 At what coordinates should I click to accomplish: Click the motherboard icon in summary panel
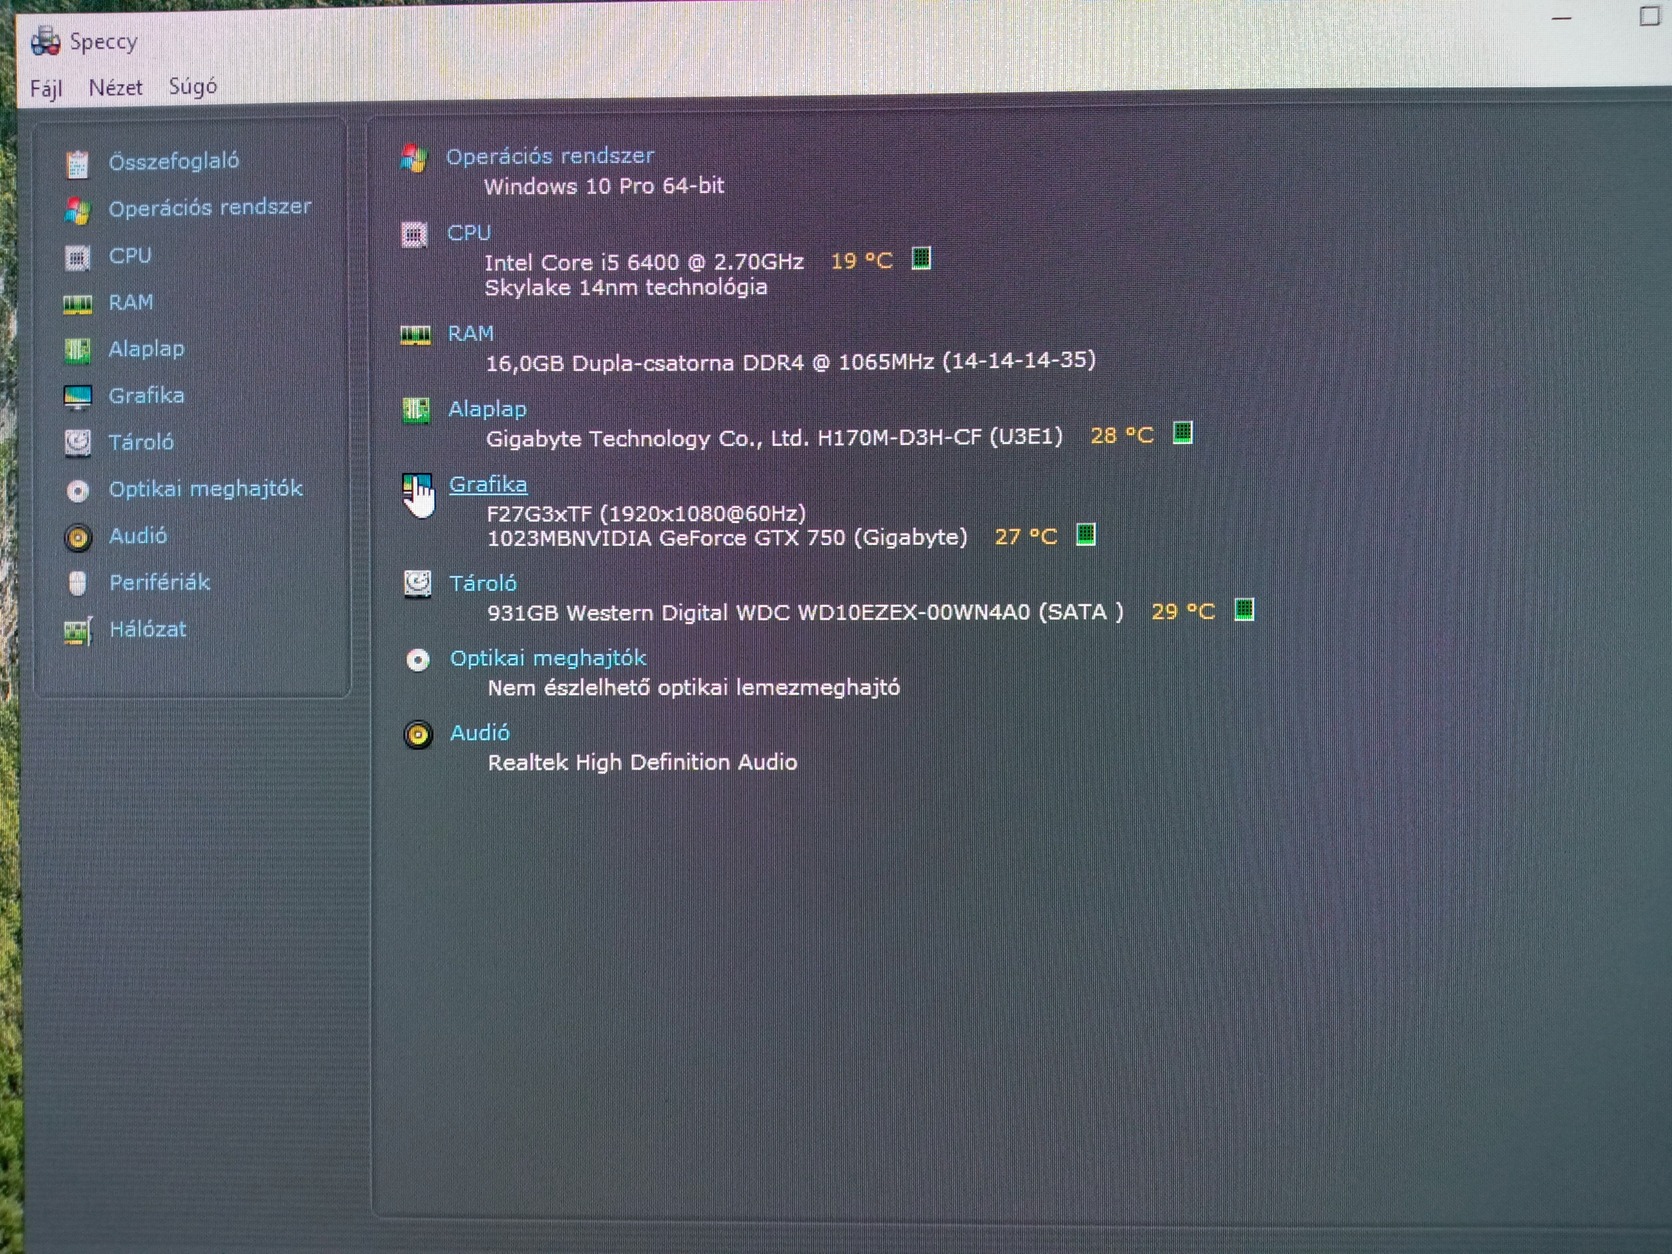click(x=415, y=410)
